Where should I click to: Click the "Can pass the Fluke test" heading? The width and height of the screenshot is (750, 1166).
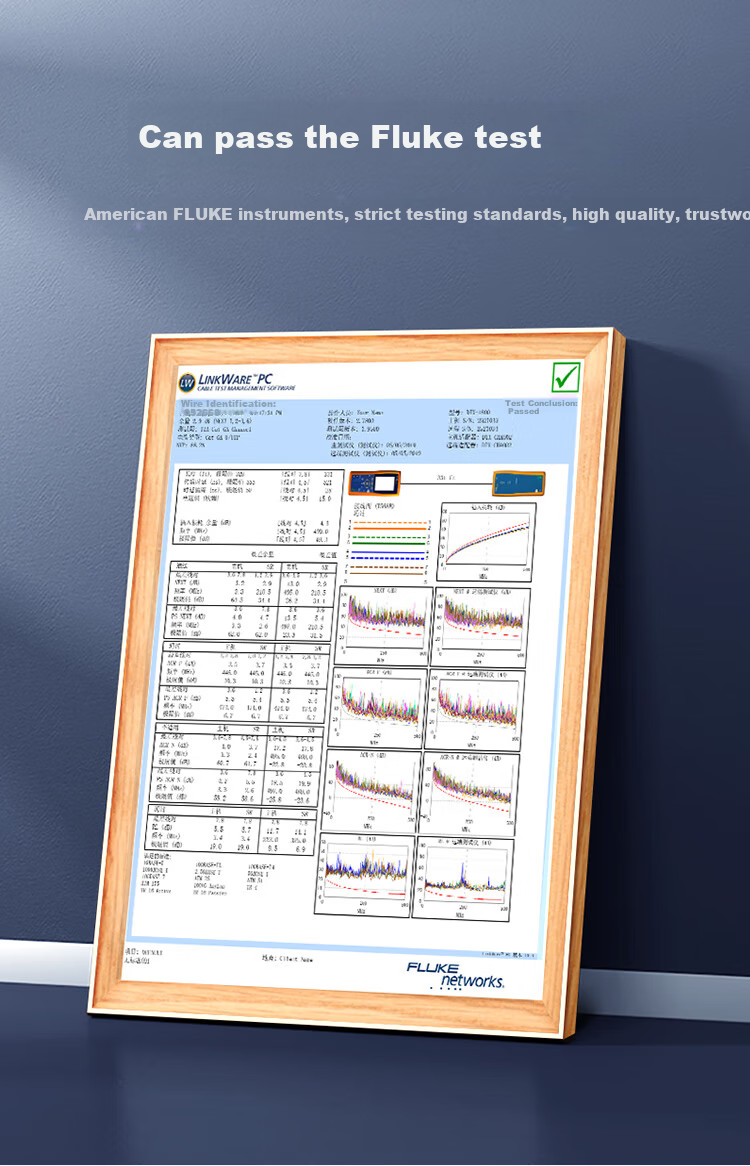340,138
